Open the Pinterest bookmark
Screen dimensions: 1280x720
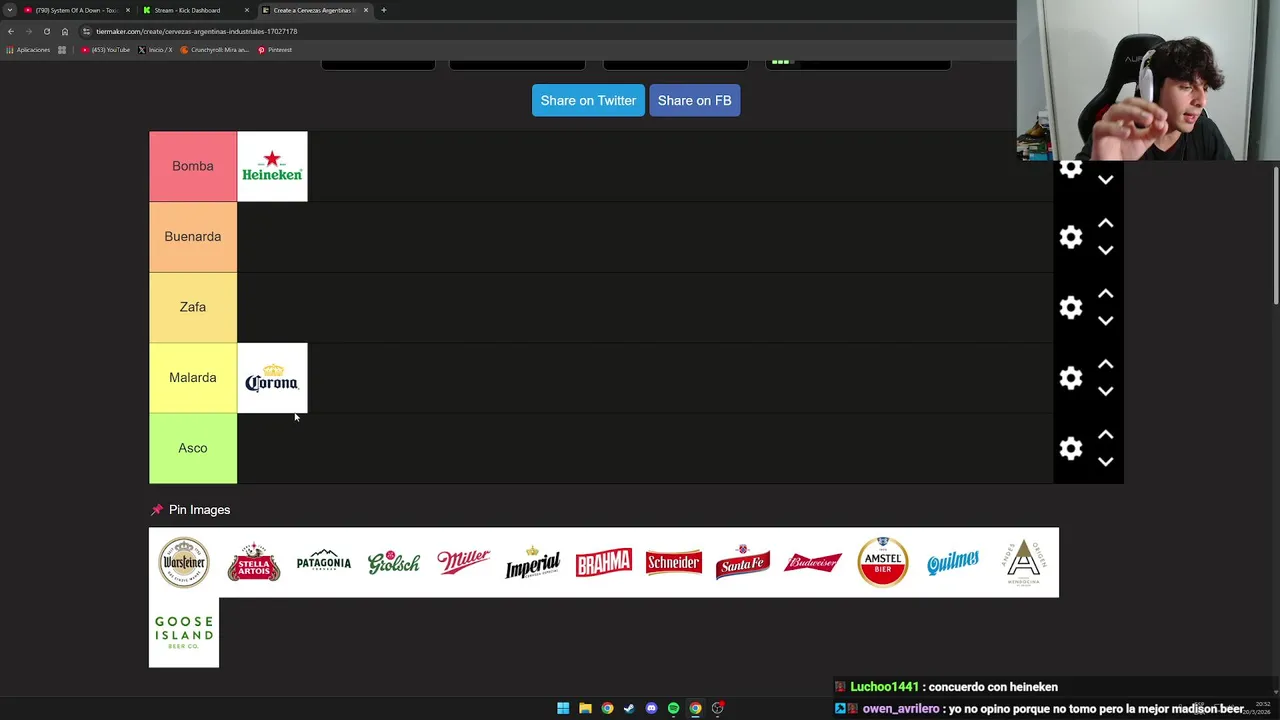coord(275,50)
